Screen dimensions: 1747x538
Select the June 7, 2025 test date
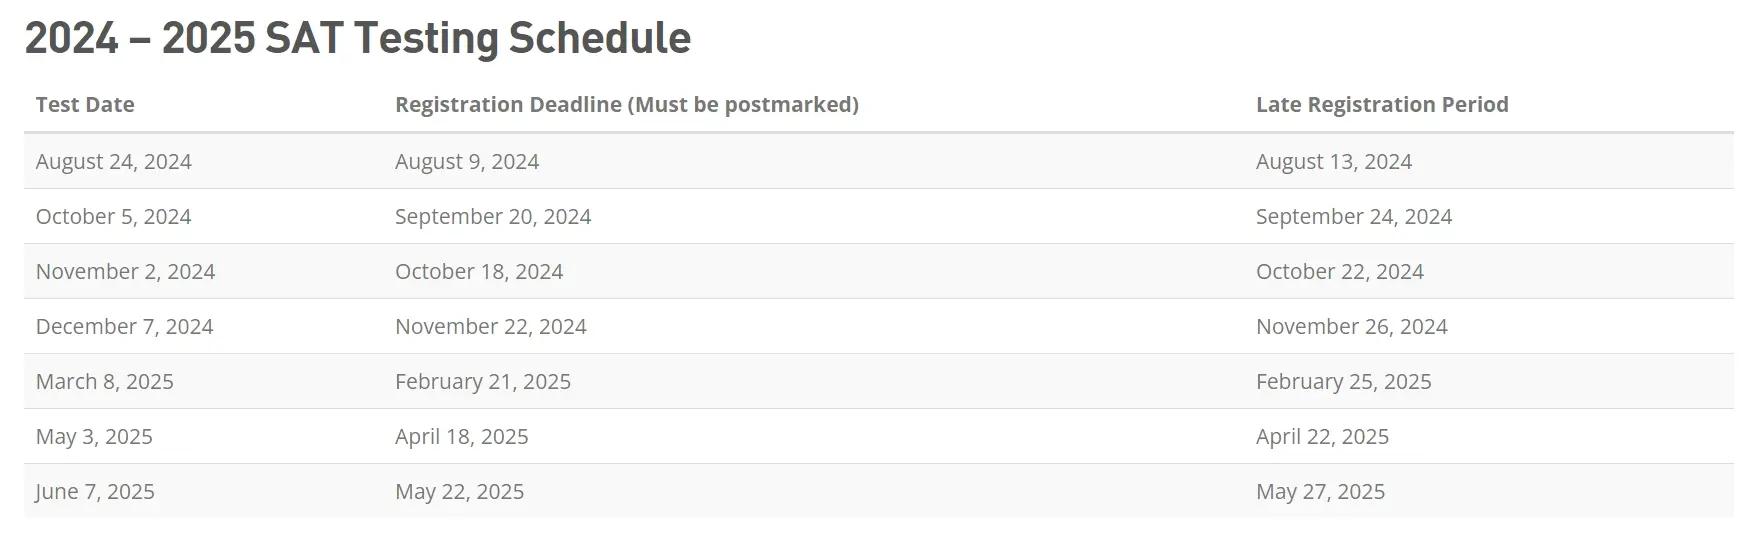95,492
